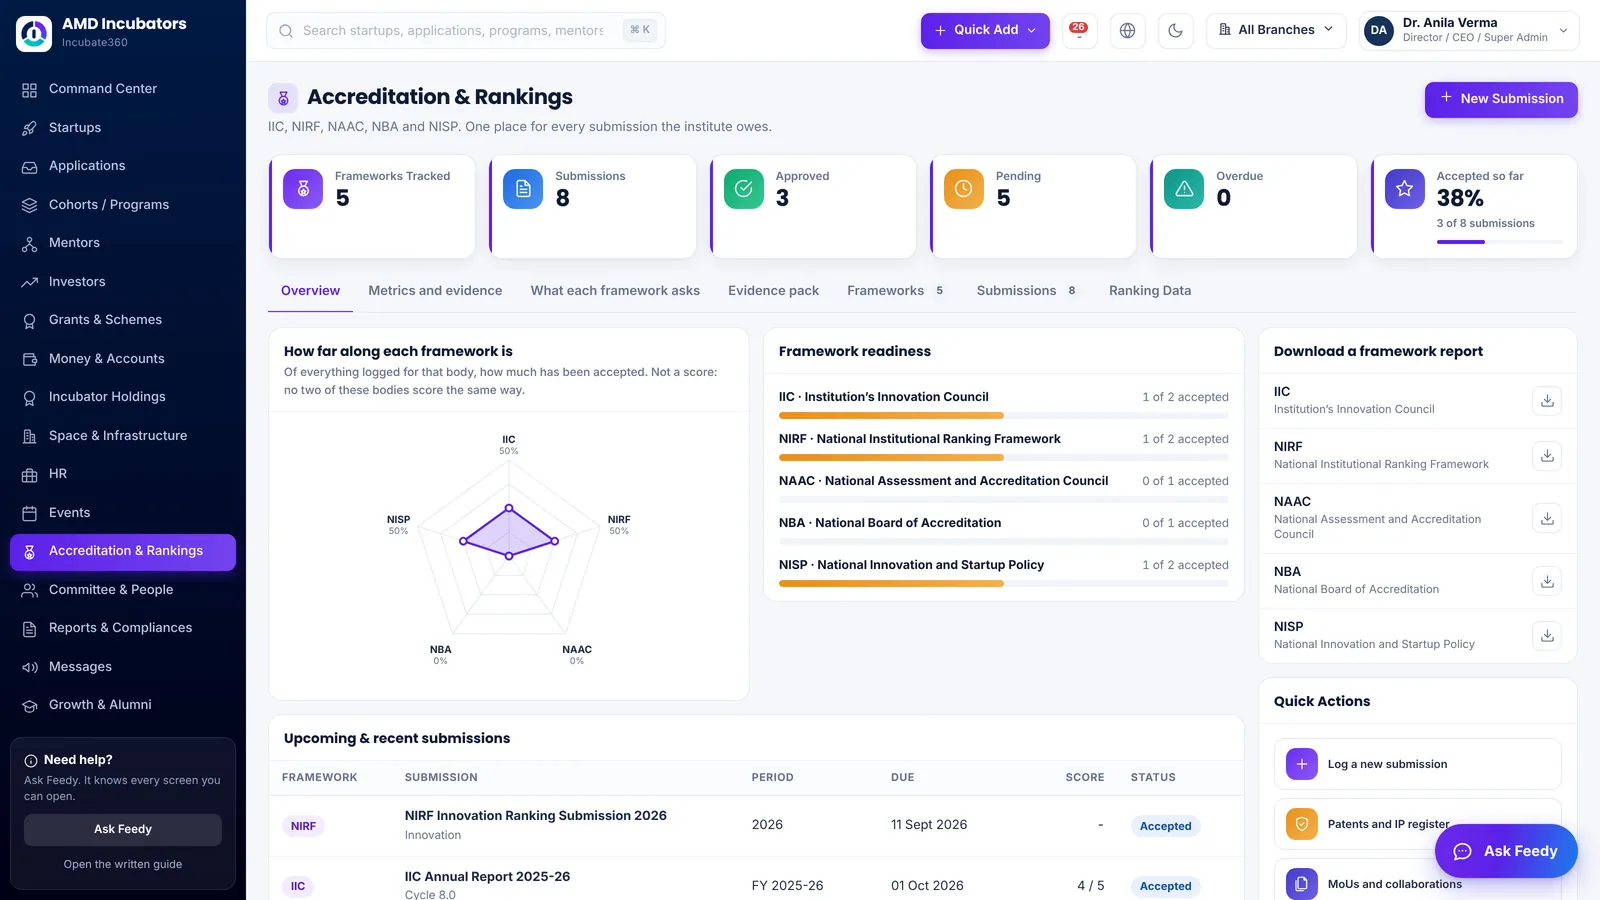This screenshot has height=900, width=1600.
Task: Download the NBA framework report
Action: [1547, 581]
